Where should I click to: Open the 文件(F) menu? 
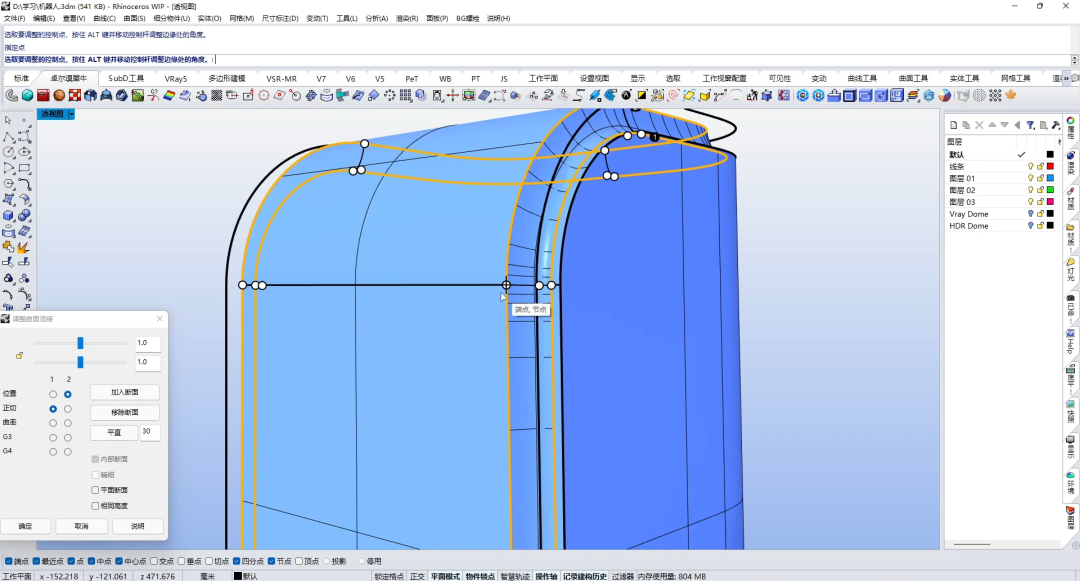[14, 19]
